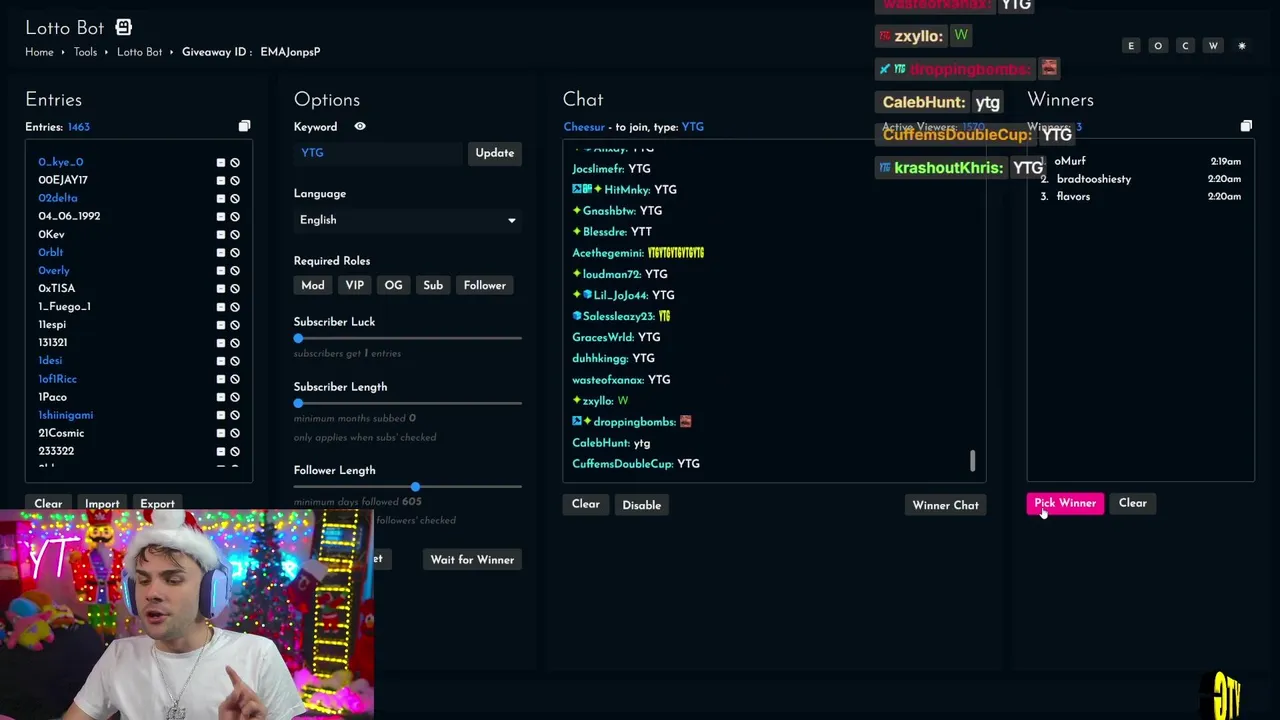
Task: Remove entry 1Paco with the minus box
Action: coord(221,397)
